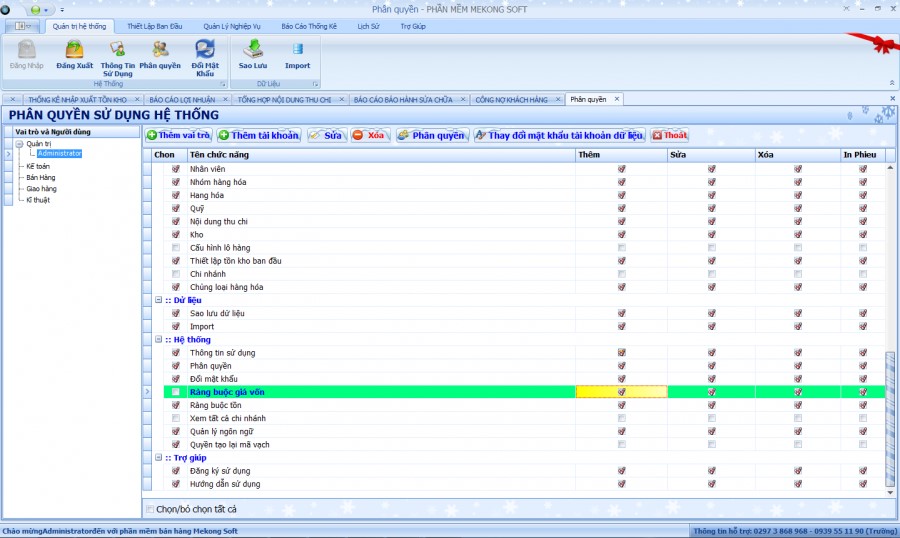
Task: Click the application orb at top-left
Action: pyautogui.click(x=5, y=9)
